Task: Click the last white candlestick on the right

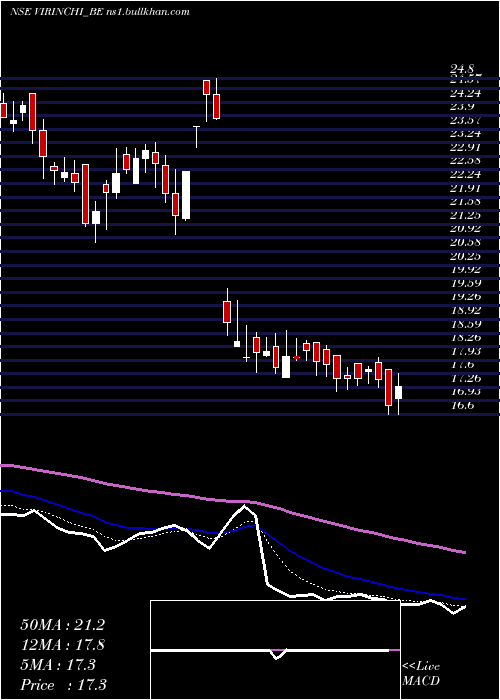Action: click(398, 392)
